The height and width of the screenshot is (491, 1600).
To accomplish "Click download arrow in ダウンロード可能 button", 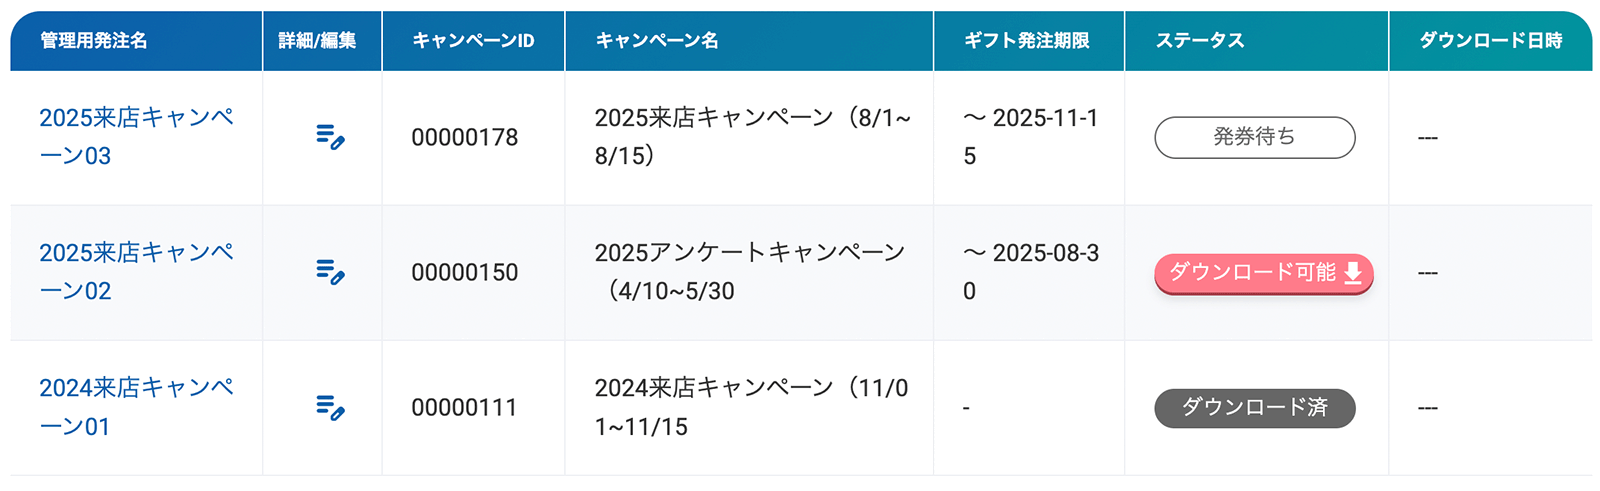I will (1353, 272).
